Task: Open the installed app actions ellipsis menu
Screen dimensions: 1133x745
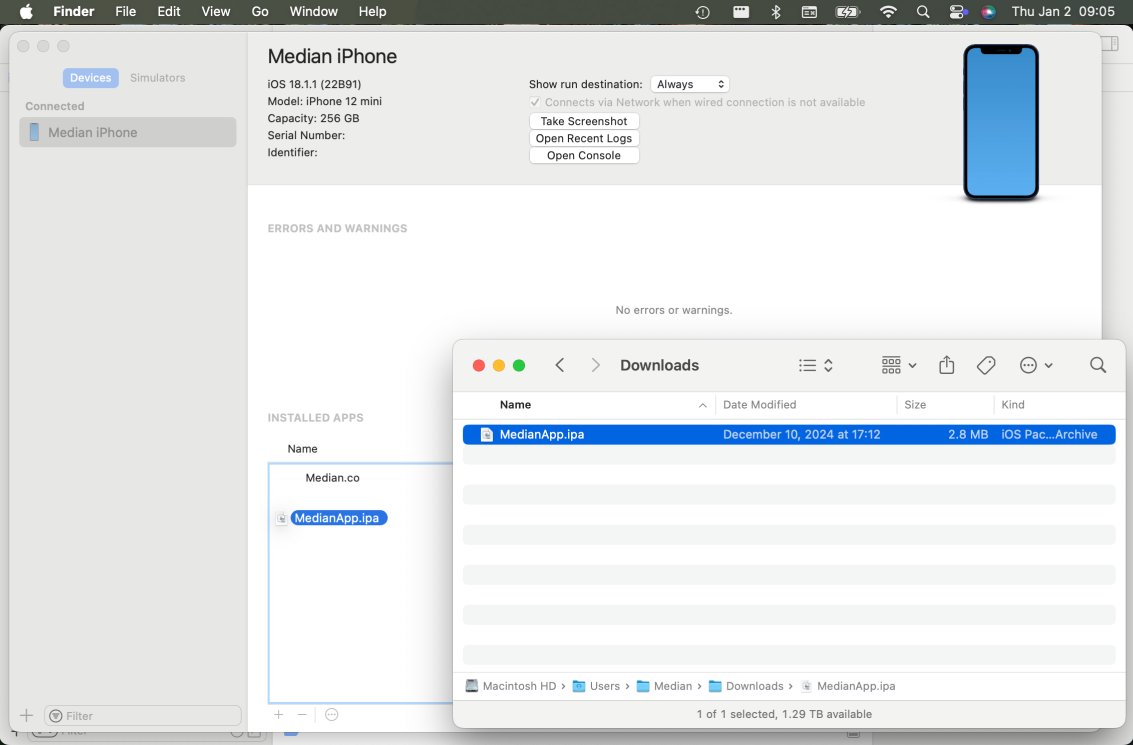Action: (x=330, y=714)
